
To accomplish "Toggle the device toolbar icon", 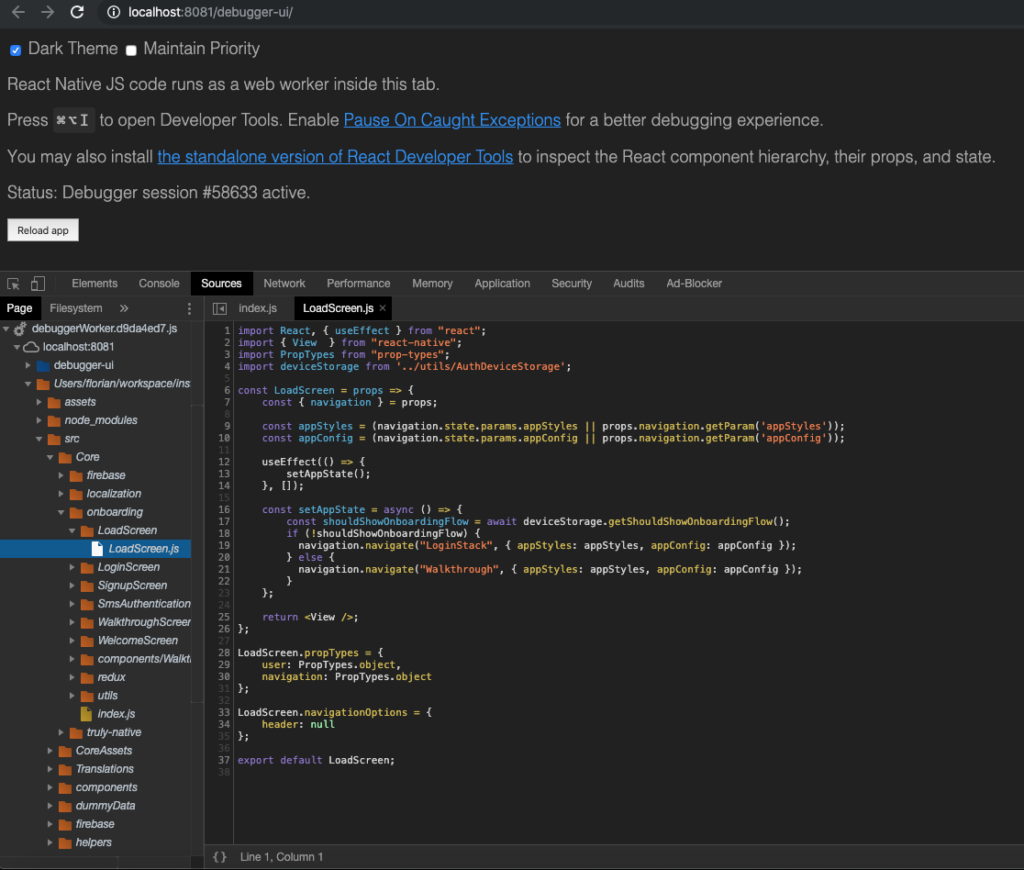I will point(37,283).
